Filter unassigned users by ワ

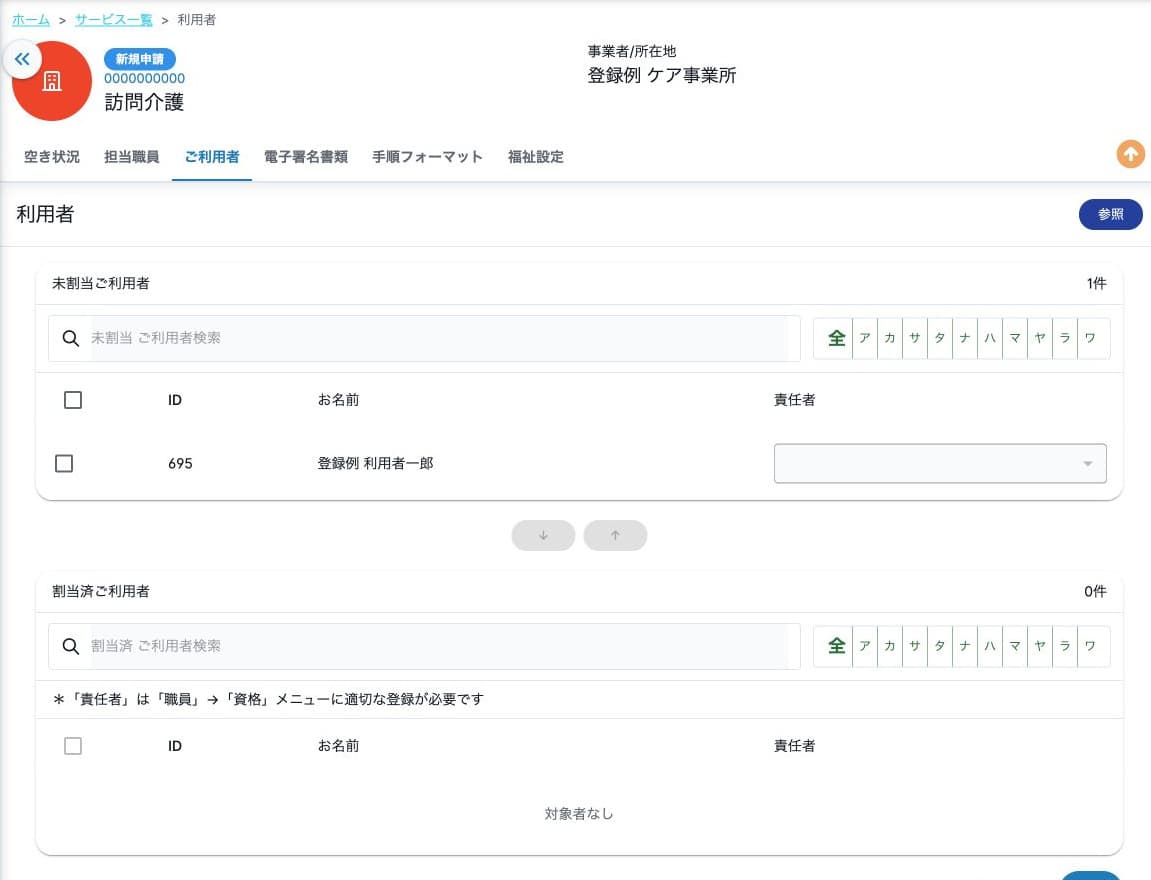coord(1090,338)
